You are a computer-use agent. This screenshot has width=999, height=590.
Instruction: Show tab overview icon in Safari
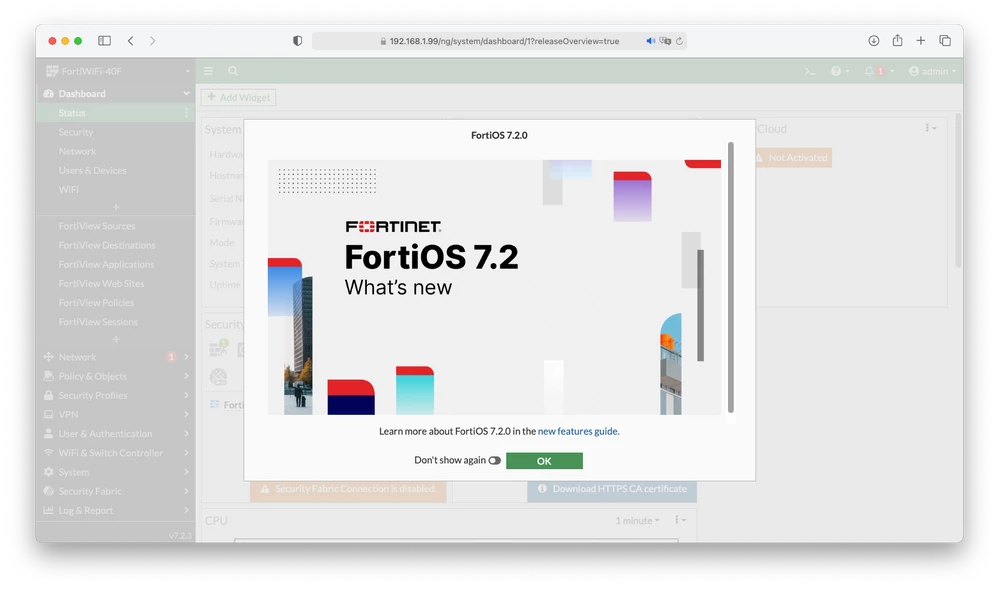945,41
